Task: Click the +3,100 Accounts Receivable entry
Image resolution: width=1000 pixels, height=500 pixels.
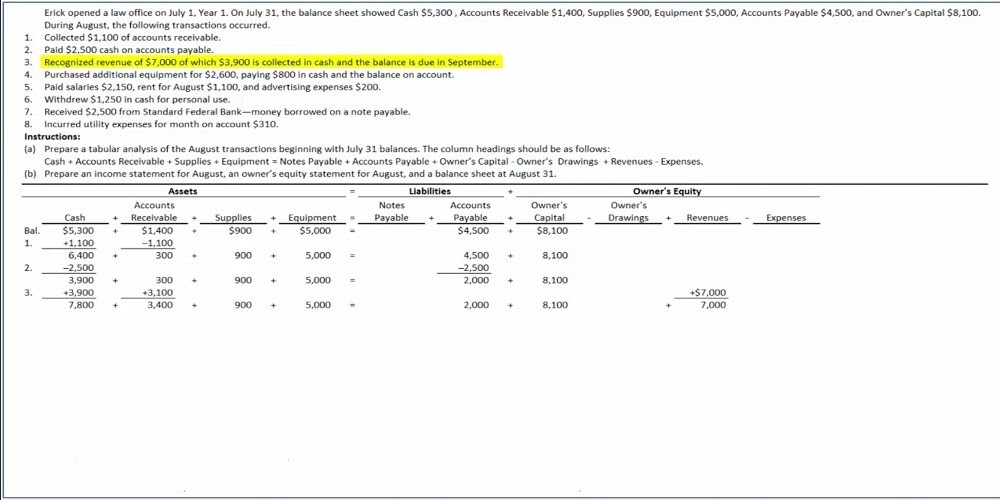Action: [x=158, y=293]
